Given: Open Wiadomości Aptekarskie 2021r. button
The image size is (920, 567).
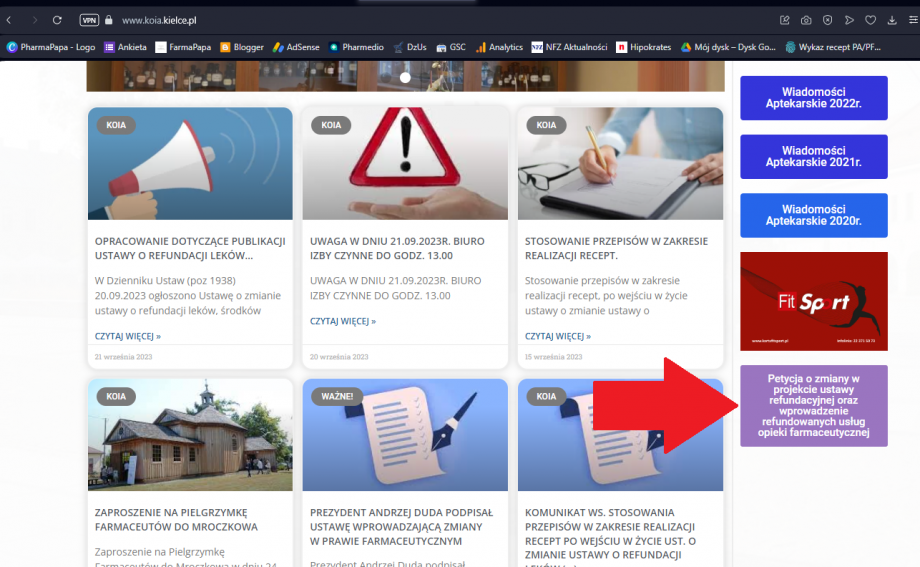Looking at the screenshot, I should 813,157.
